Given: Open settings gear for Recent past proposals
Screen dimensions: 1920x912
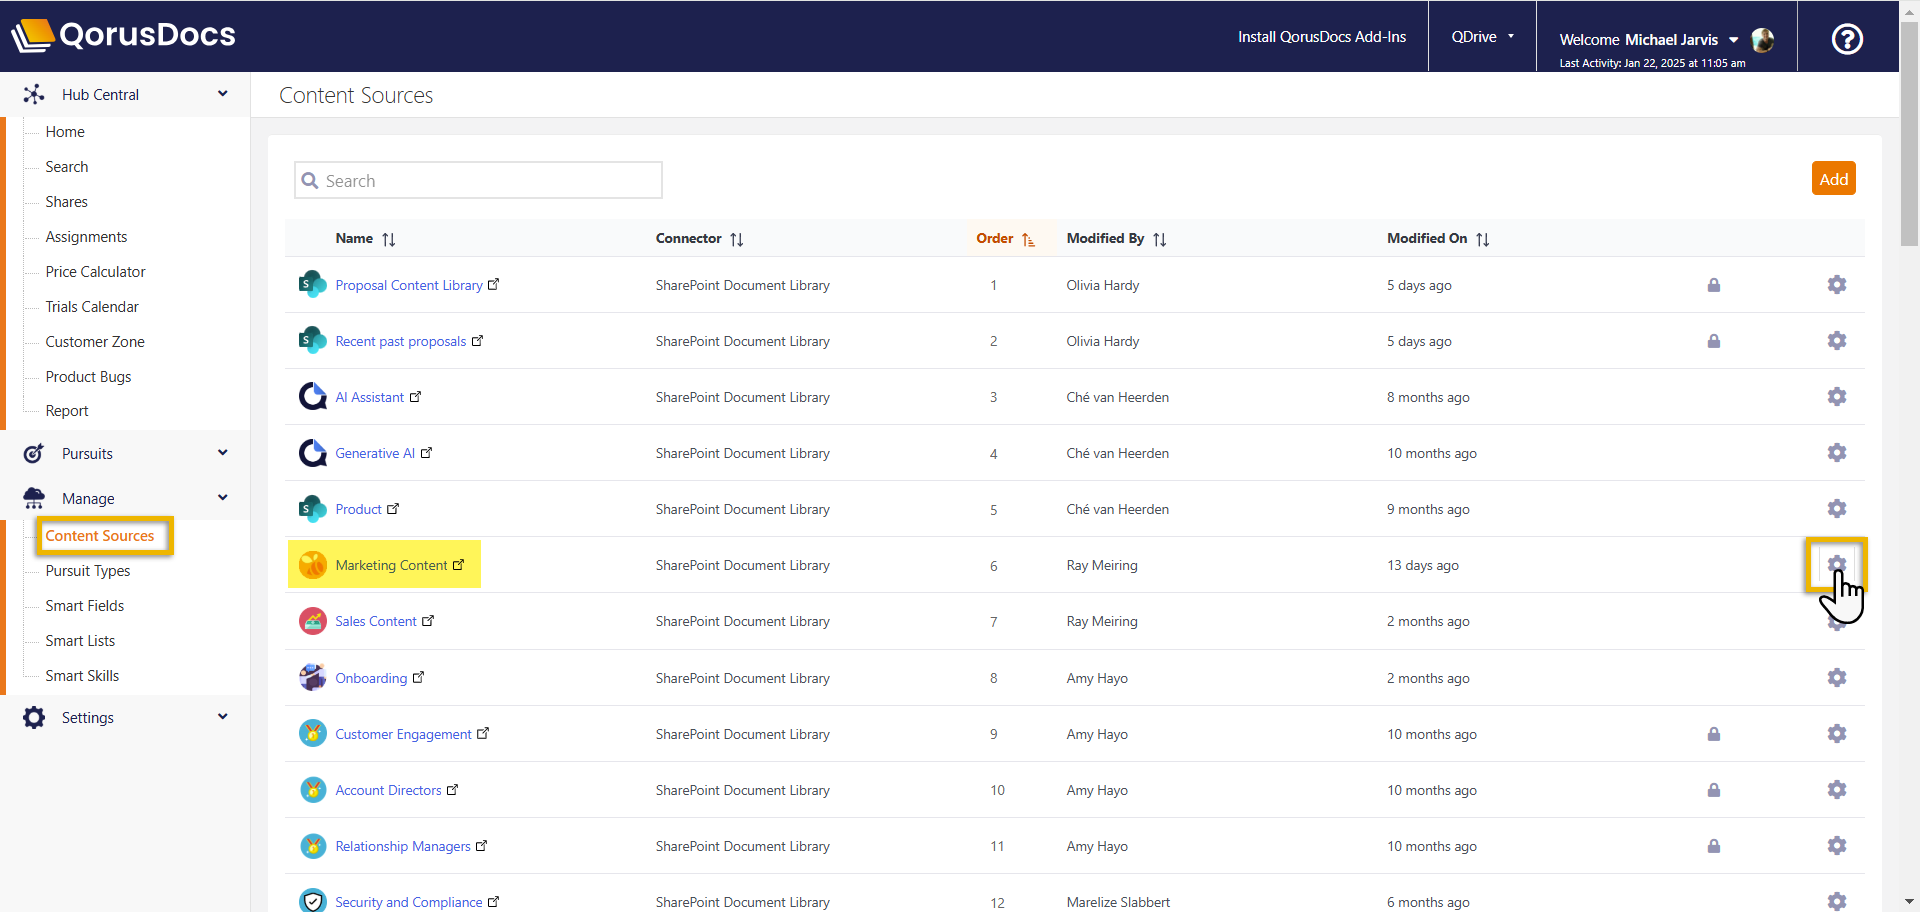Looking at the screenshot, I should click(x=1836, y=341).
